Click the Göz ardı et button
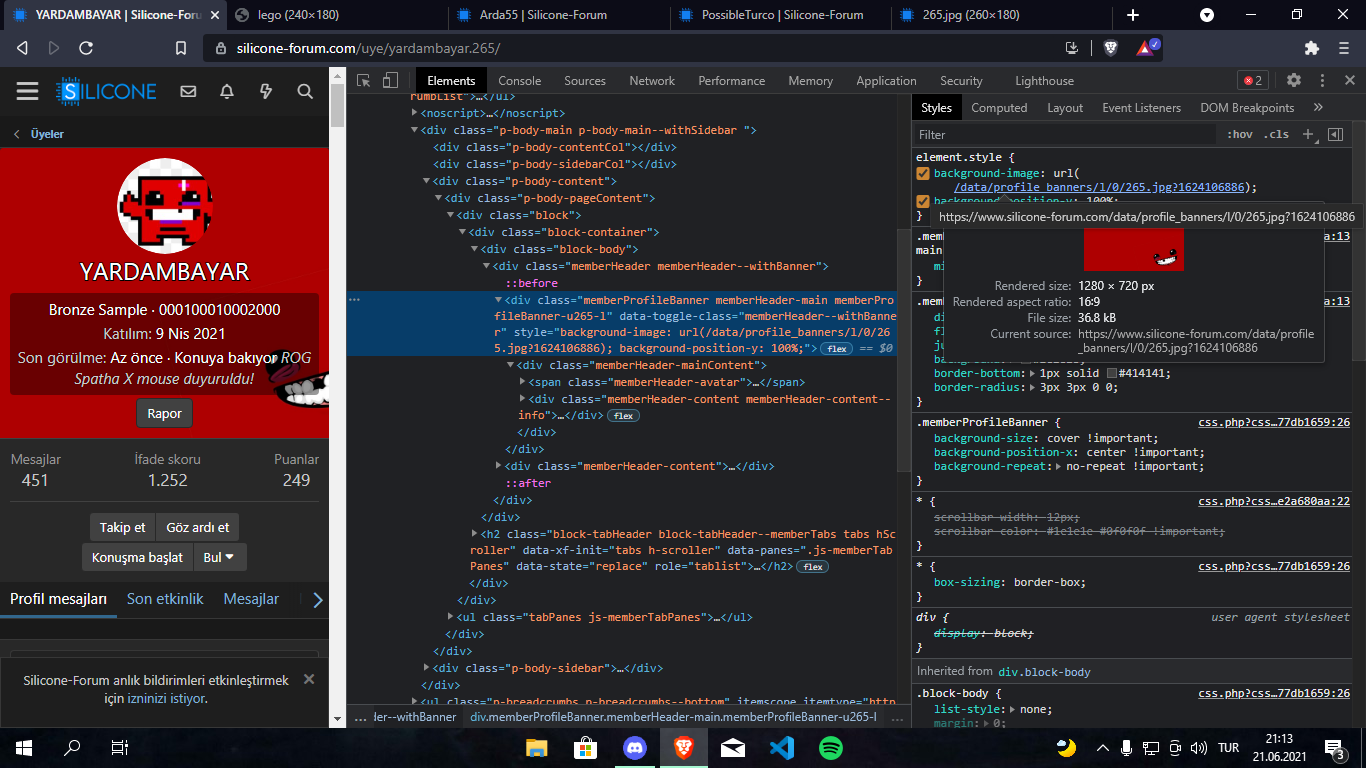 pos(198,527)
